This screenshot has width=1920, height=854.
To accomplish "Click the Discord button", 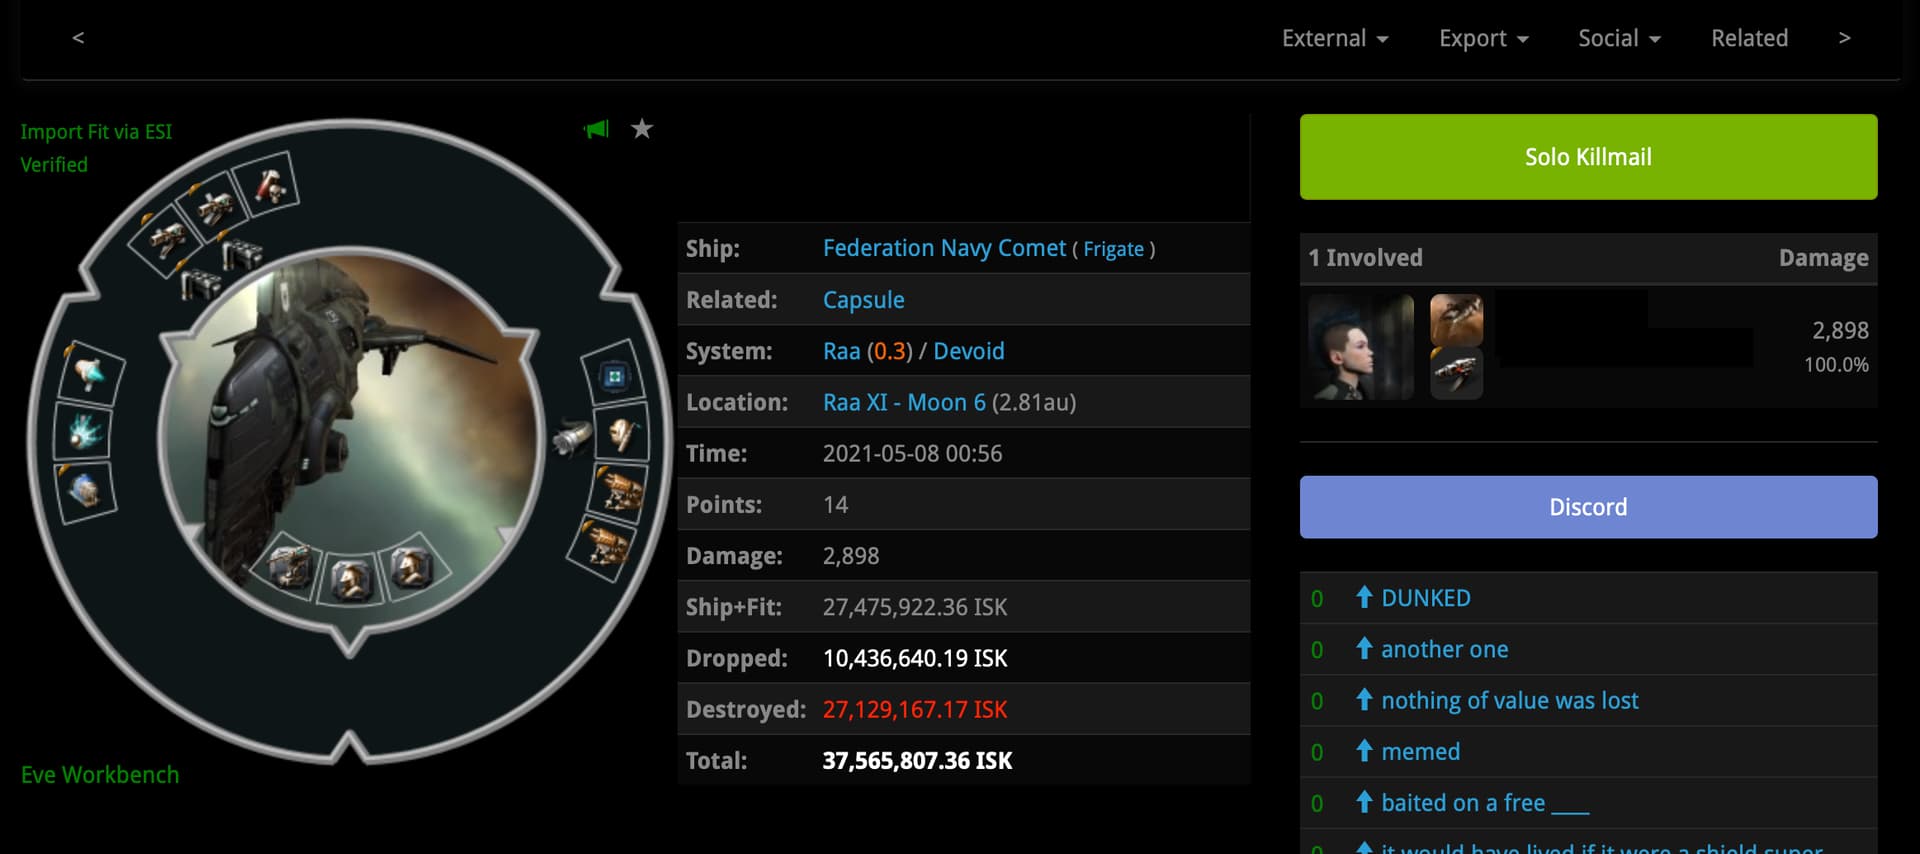I will pyautogui.click(x=1588, y=507).
